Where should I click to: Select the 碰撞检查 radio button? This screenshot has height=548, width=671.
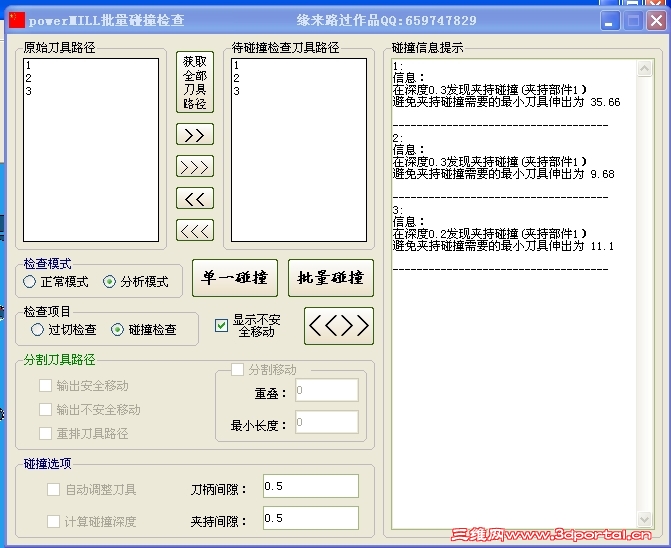pos(117,329)
